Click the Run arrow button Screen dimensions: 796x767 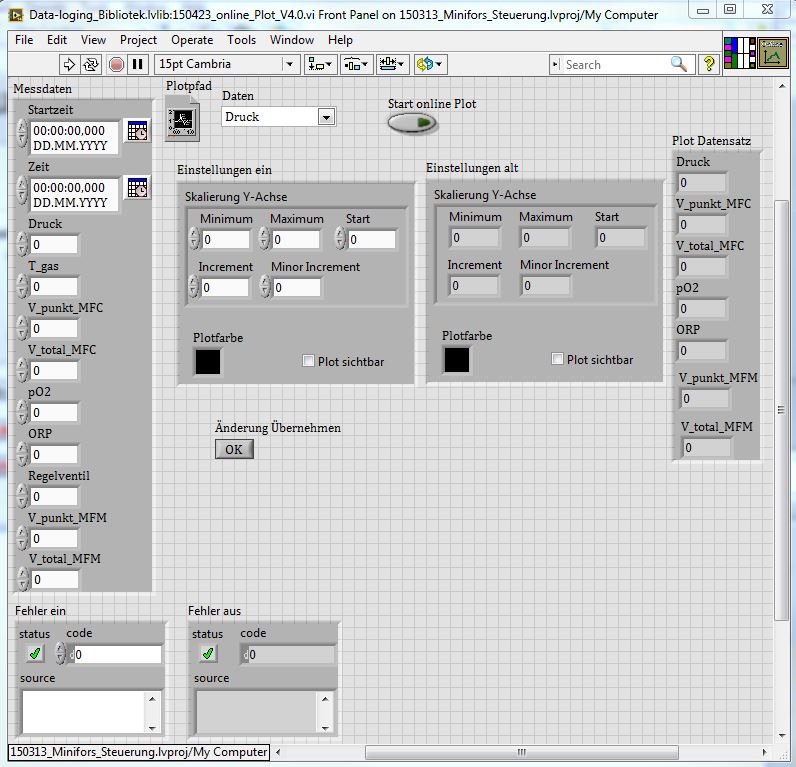click(x=69, y=64)
